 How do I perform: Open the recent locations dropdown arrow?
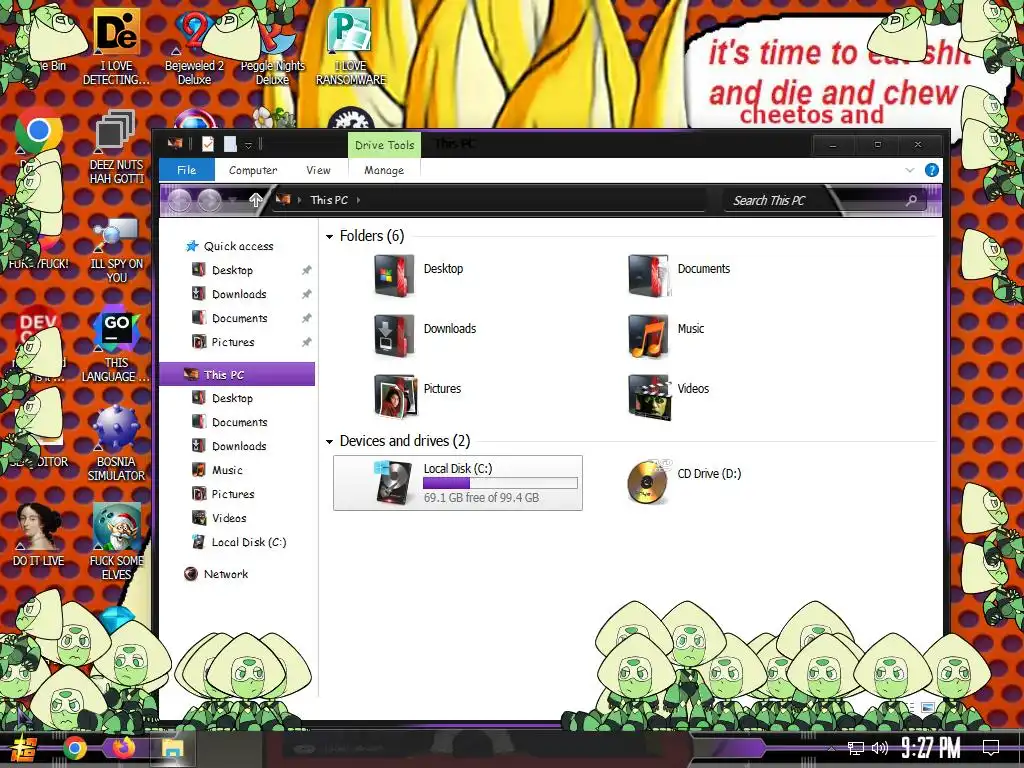click(x=233, y=200)
